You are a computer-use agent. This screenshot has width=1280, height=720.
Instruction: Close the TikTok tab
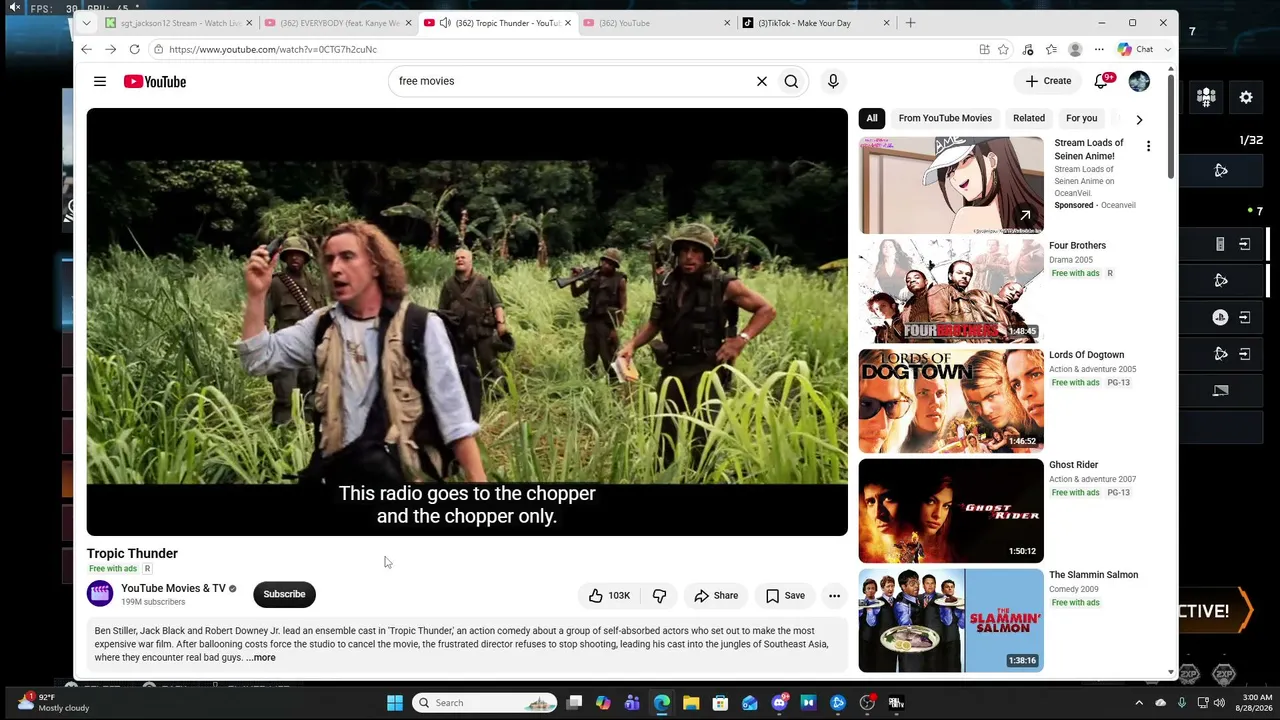pyautogui.click(x=887, y=23)
